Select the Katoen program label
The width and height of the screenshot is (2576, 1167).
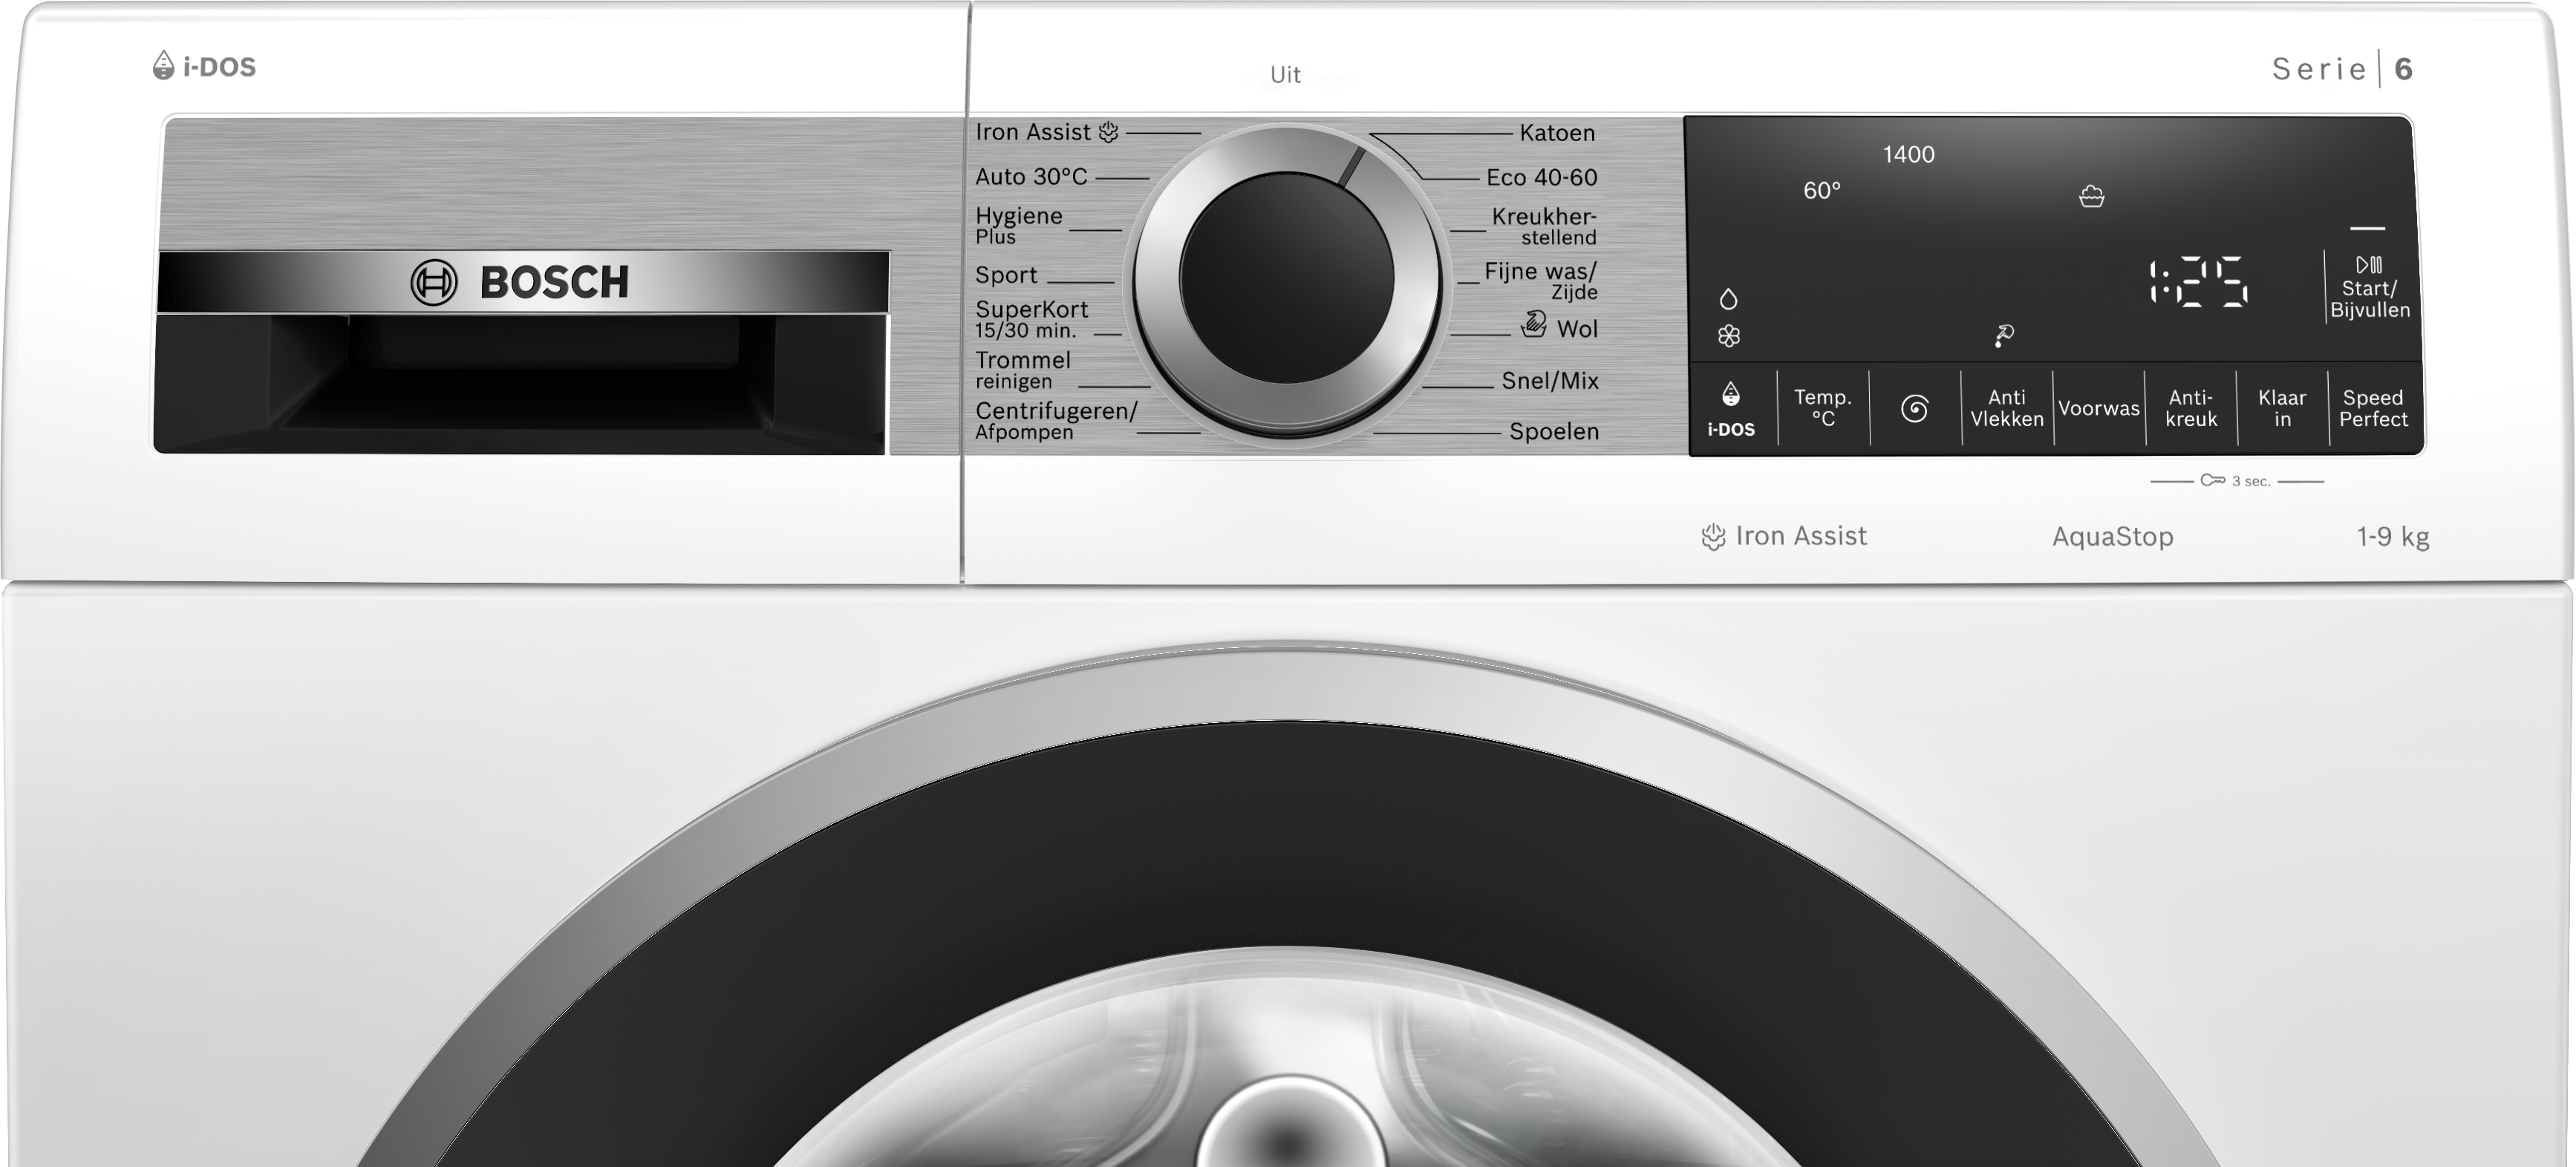(x=1557, y=133)
